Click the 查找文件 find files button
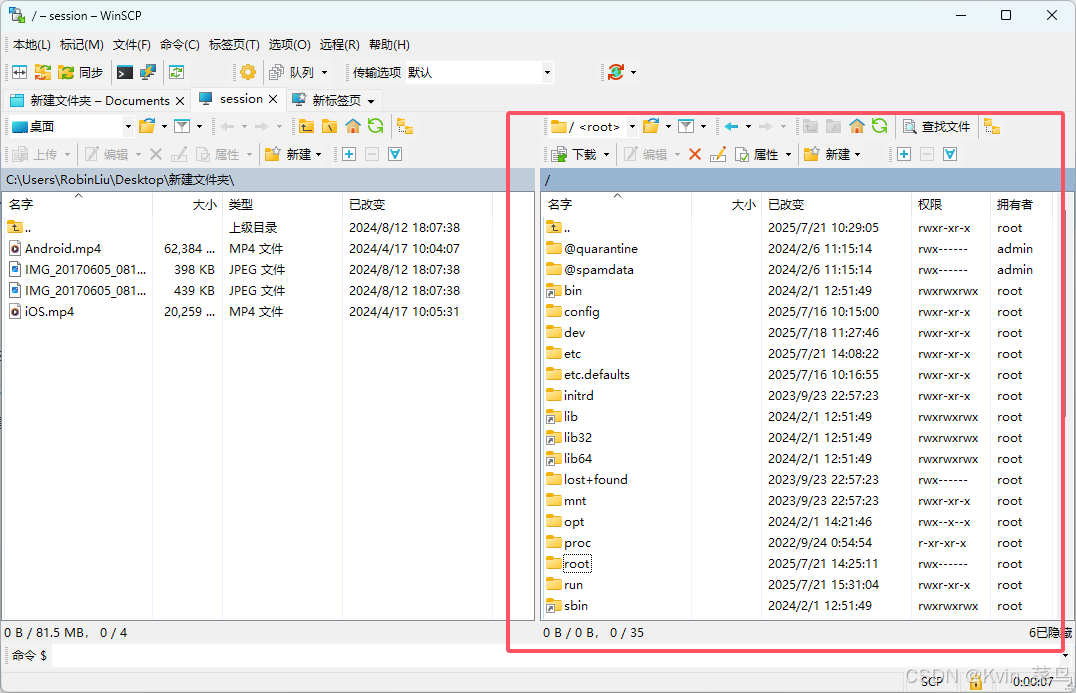Viewport: 1076px width, 693px height. click(937, 126)
